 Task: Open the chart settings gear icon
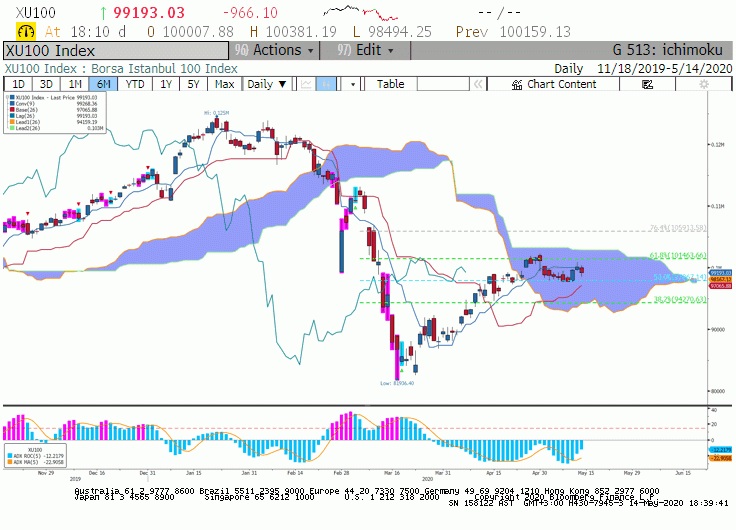point(704,84)
